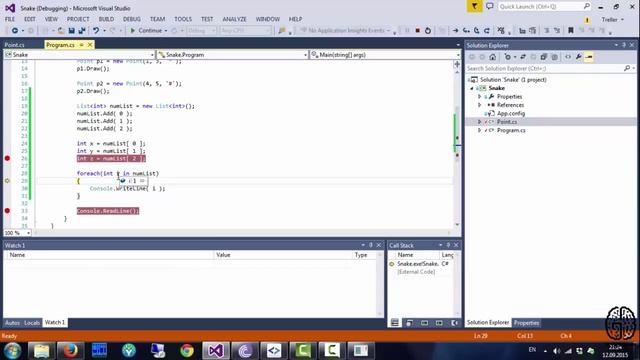Switch to the Locals tab
This screenshot has width=640, height=360.
[31, 322]
